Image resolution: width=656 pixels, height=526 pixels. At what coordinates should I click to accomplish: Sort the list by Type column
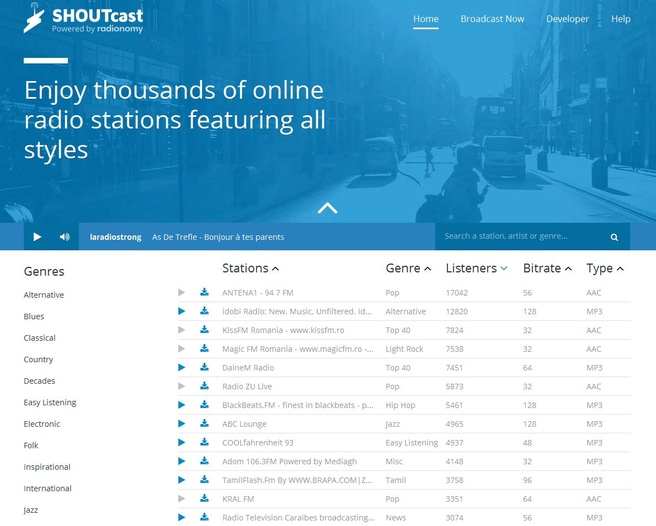click(x=605, y=268)
